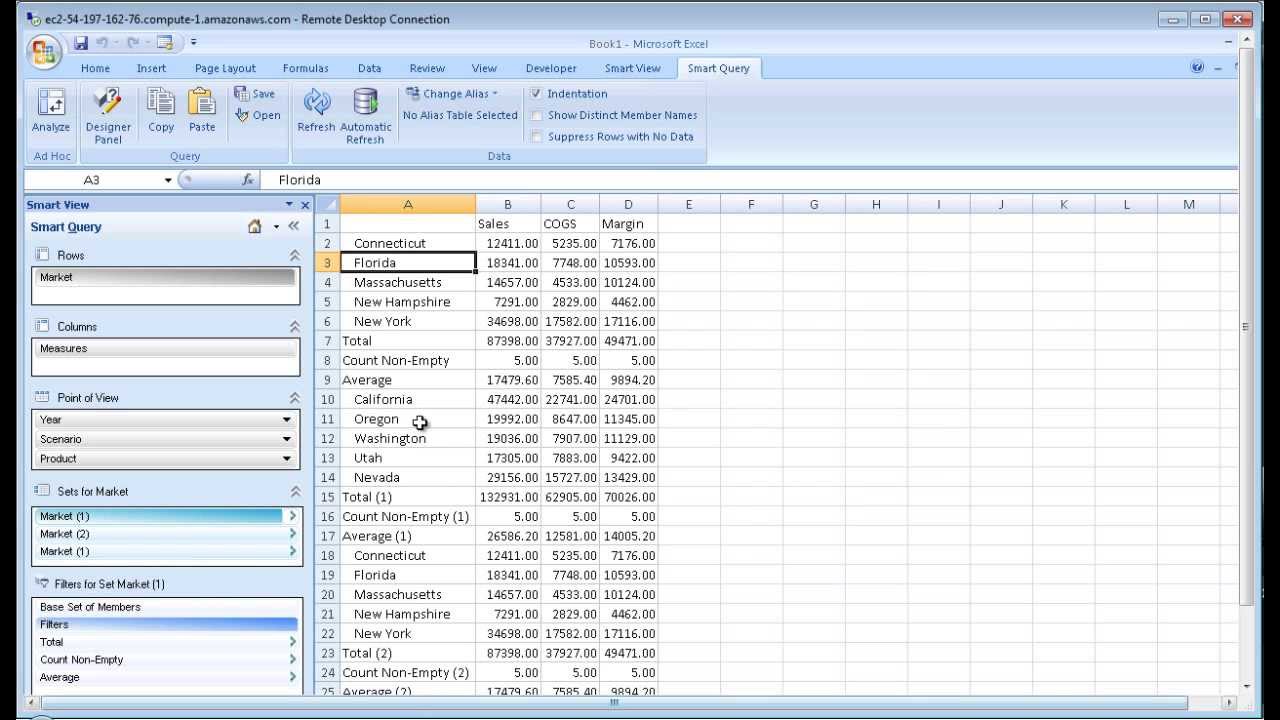Viewport: 1280px width, 720px height.
Task: Collapse the Point of View section
Action: 295,398
